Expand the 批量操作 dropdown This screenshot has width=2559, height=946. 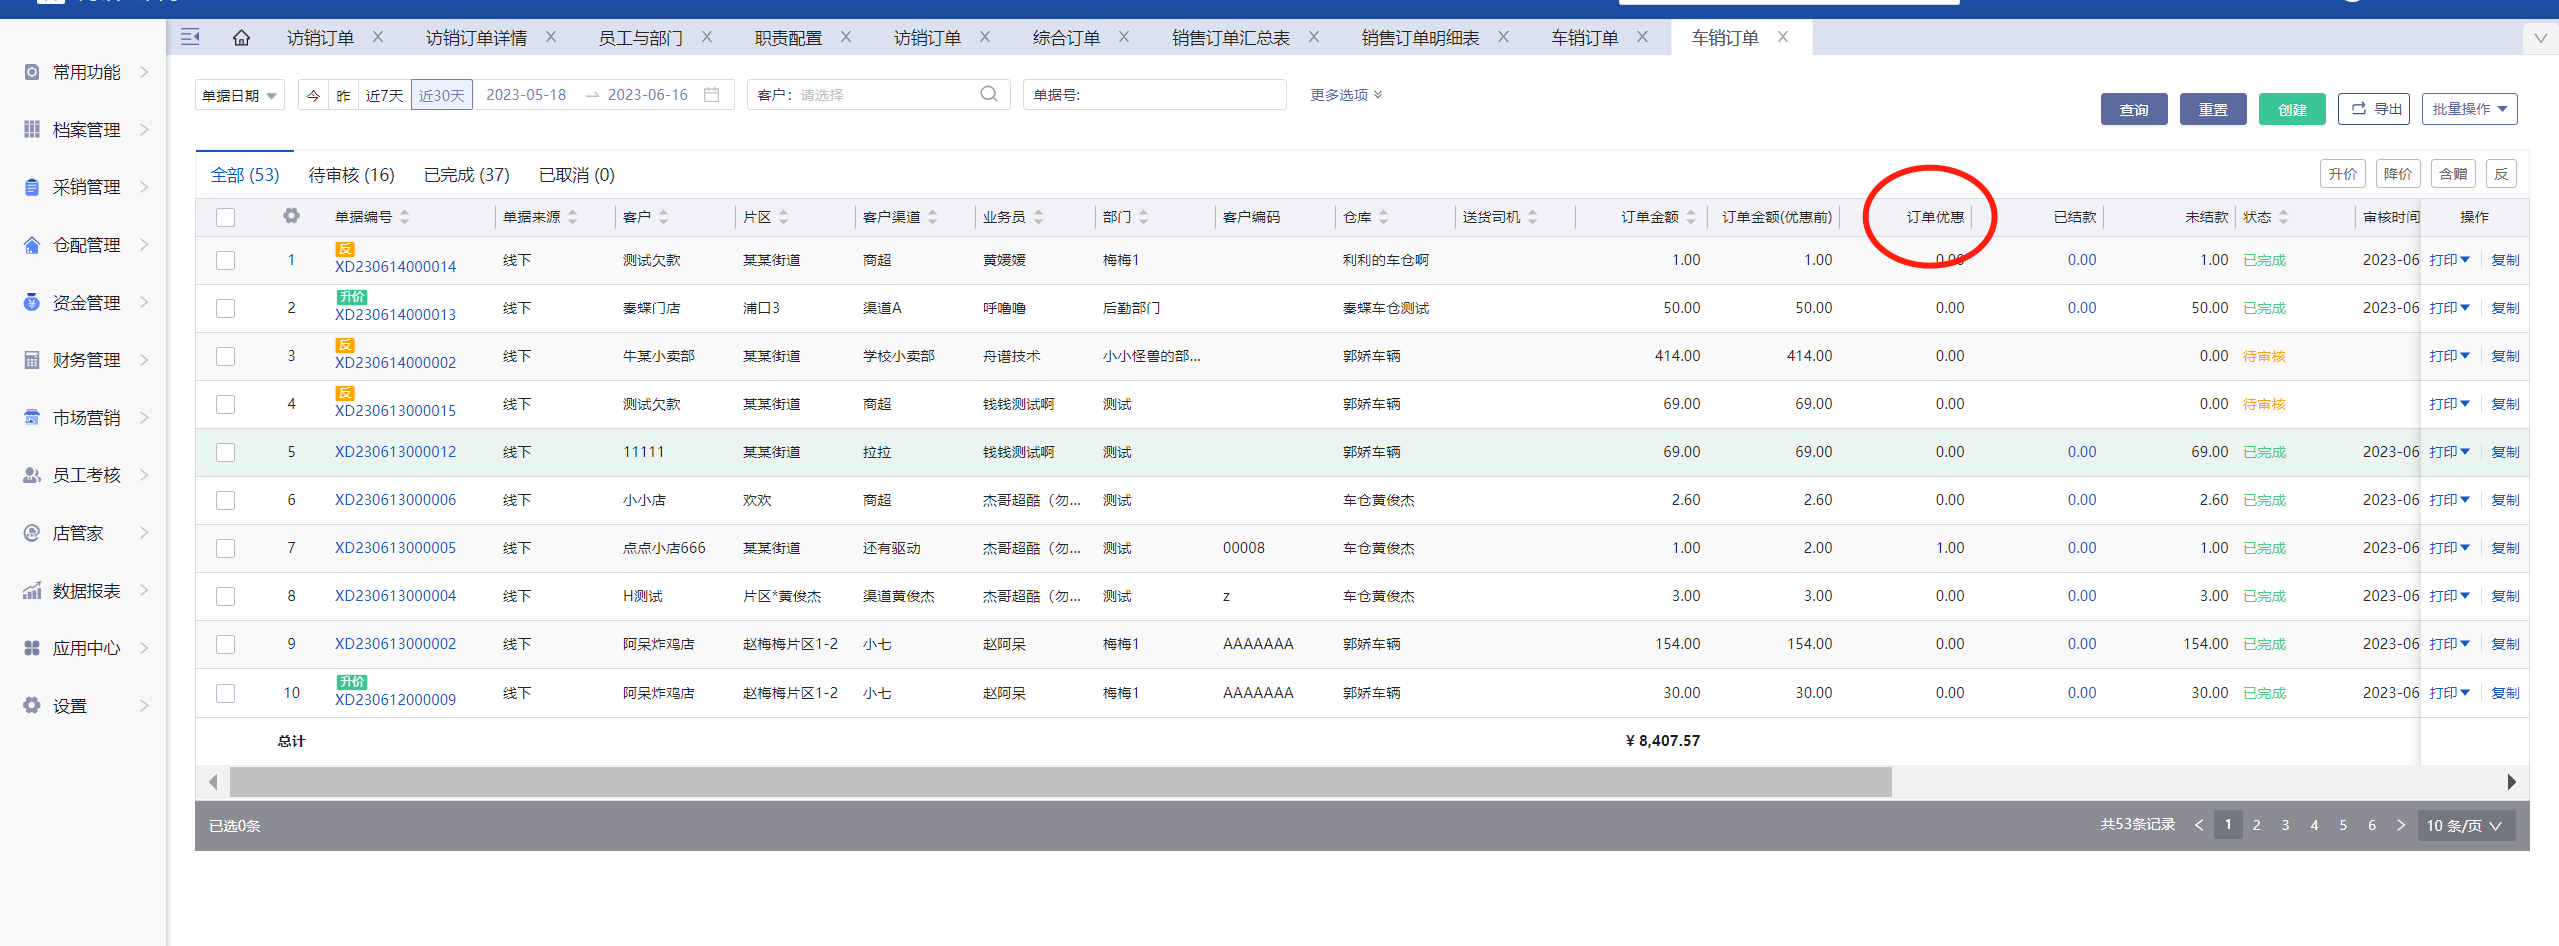[x=2469, y=109]
